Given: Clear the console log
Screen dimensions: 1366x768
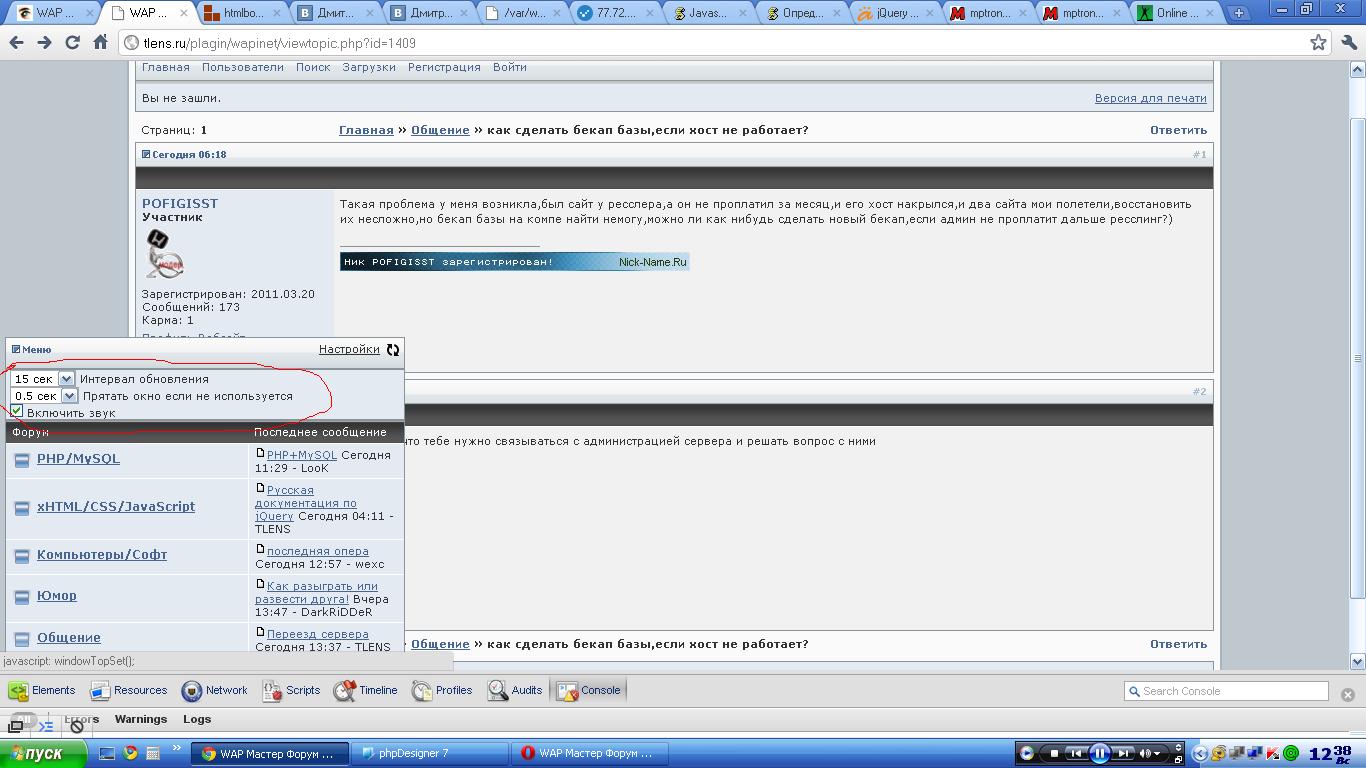Looking at the screenshot, I should [77, 726].
